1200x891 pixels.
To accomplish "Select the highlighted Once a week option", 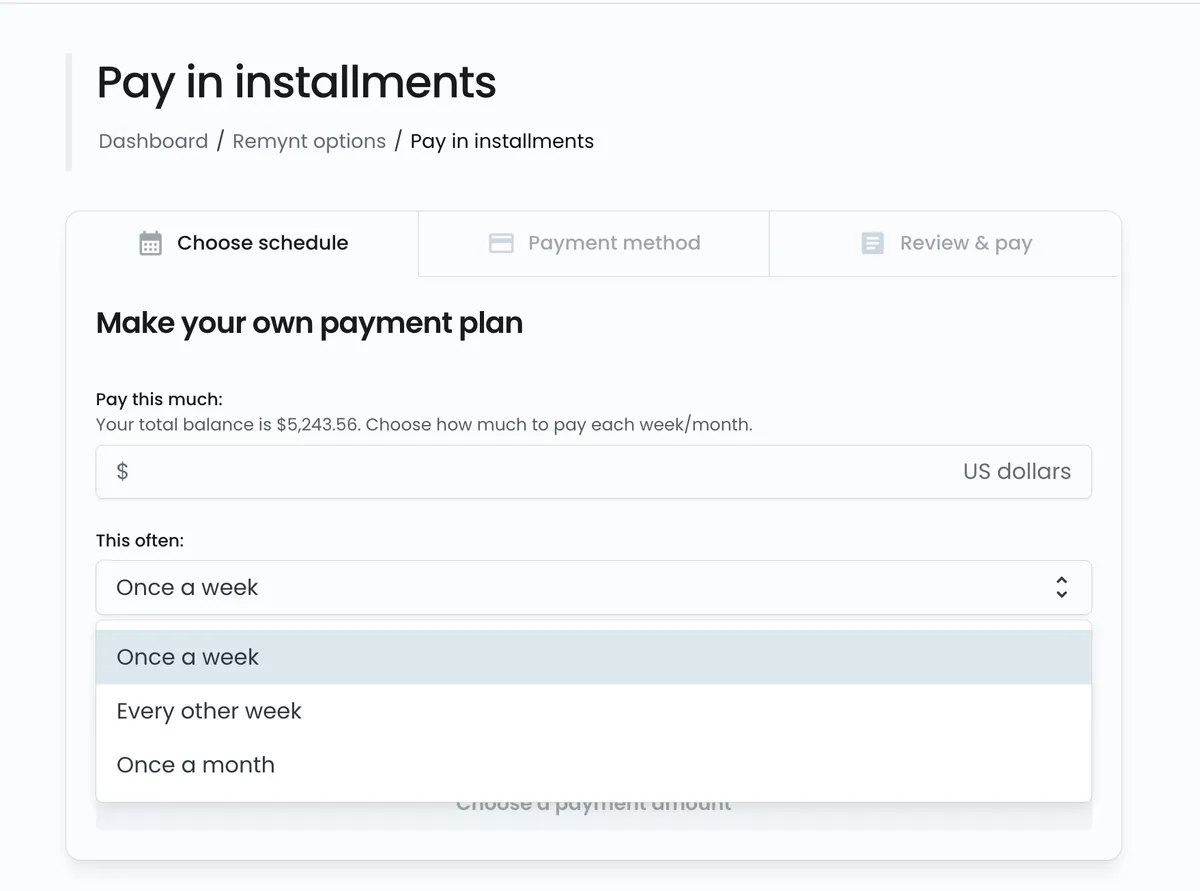I will (x=187, y=656).
